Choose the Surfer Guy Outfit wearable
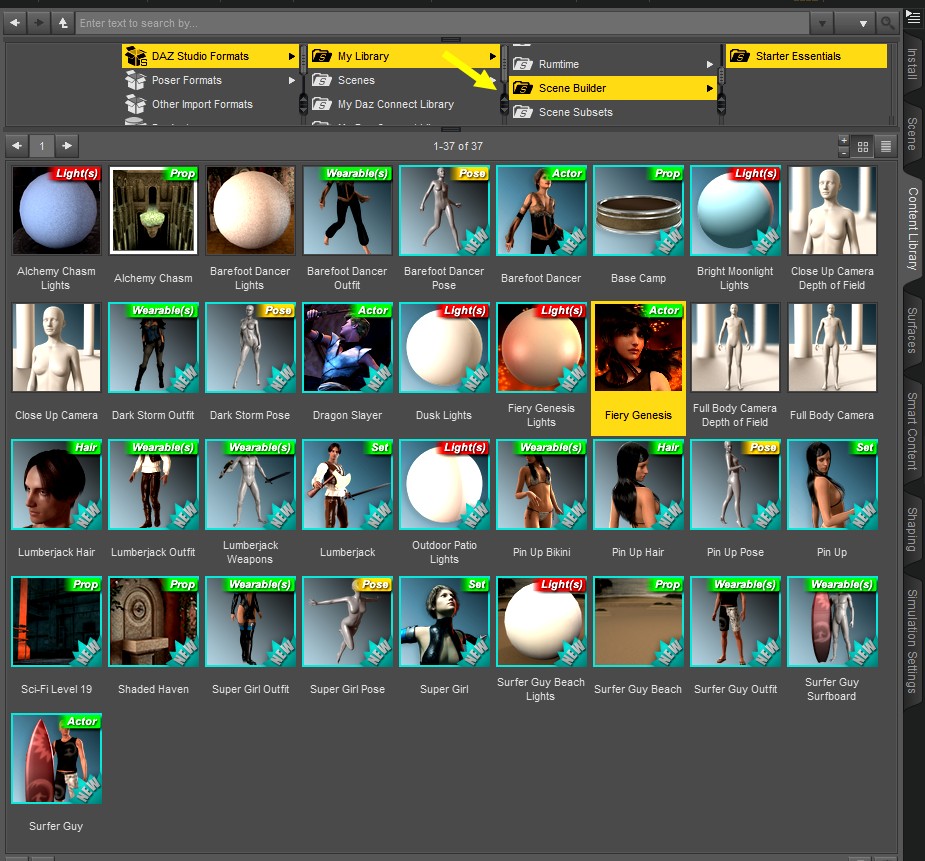The image size is (925, 861). coord(735,622)
